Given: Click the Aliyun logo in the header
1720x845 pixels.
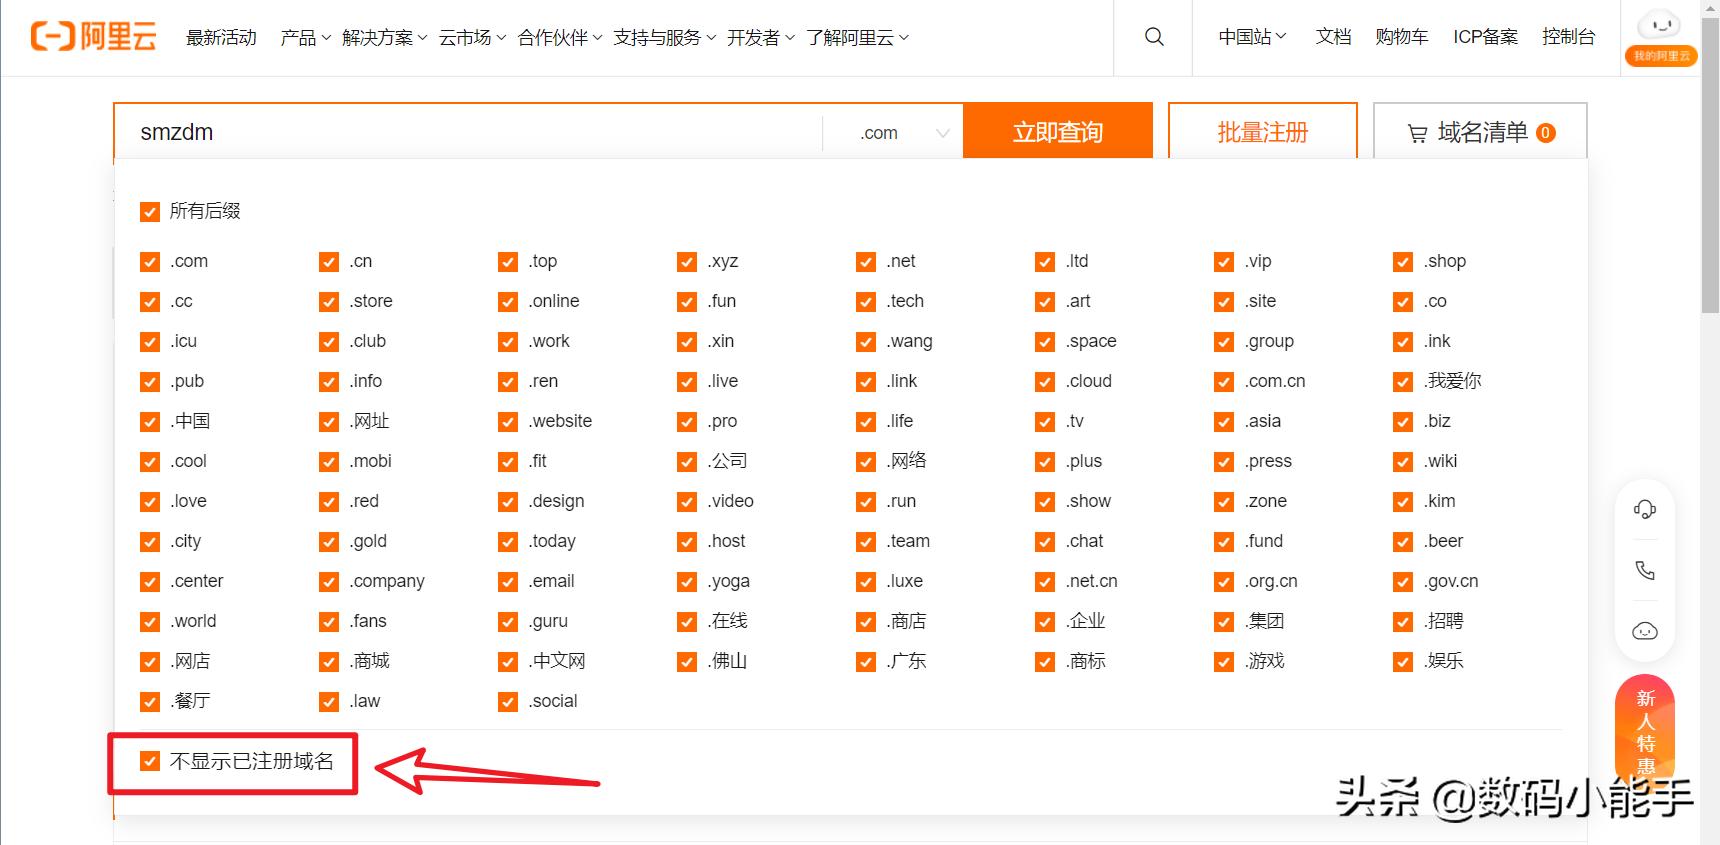Looking at the screenshot, I should tap(94, 37).
